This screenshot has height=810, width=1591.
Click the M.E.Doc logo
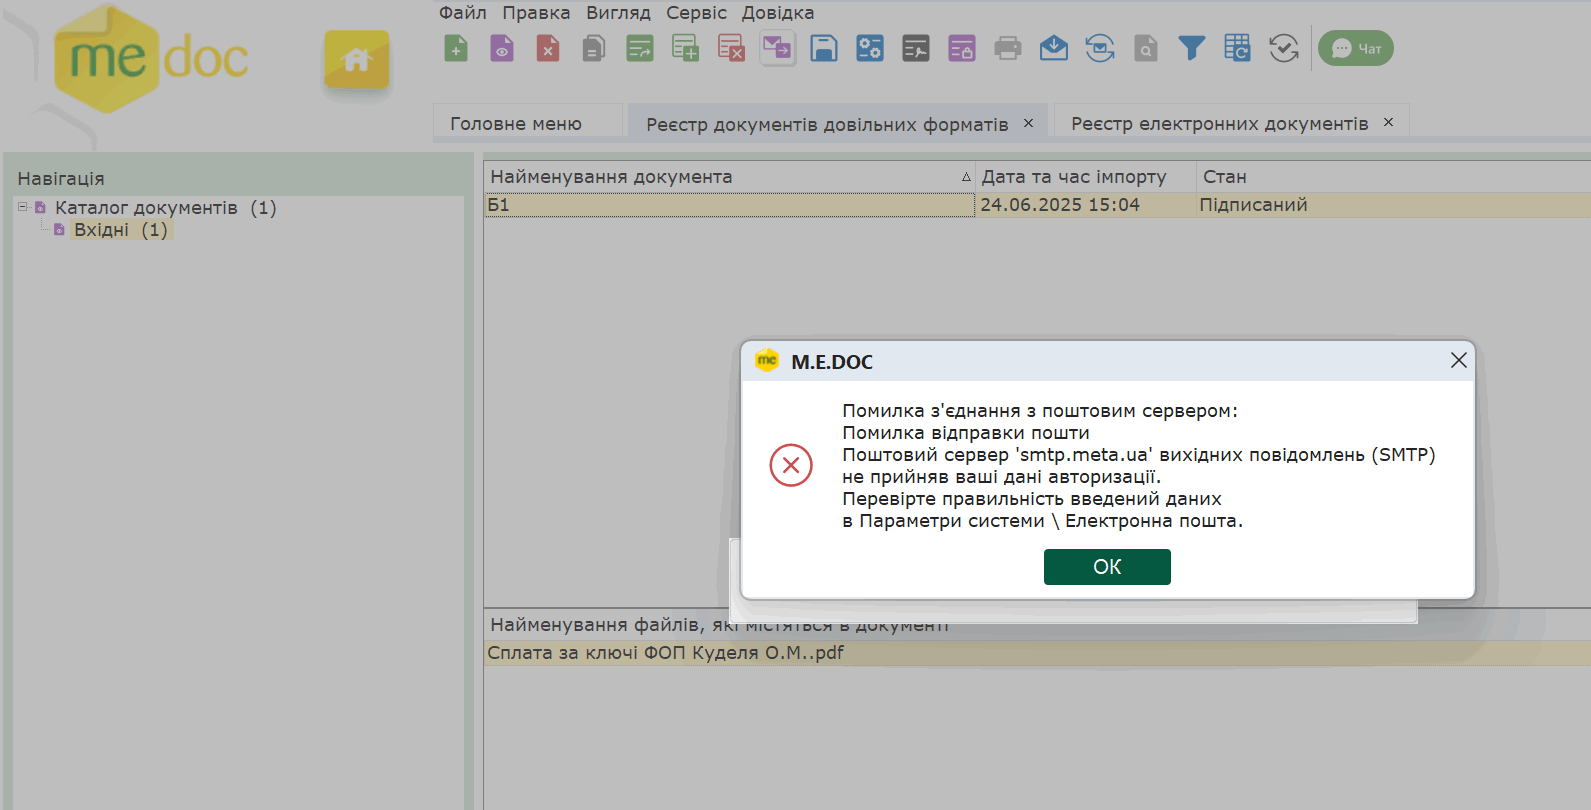coord(150,58)
